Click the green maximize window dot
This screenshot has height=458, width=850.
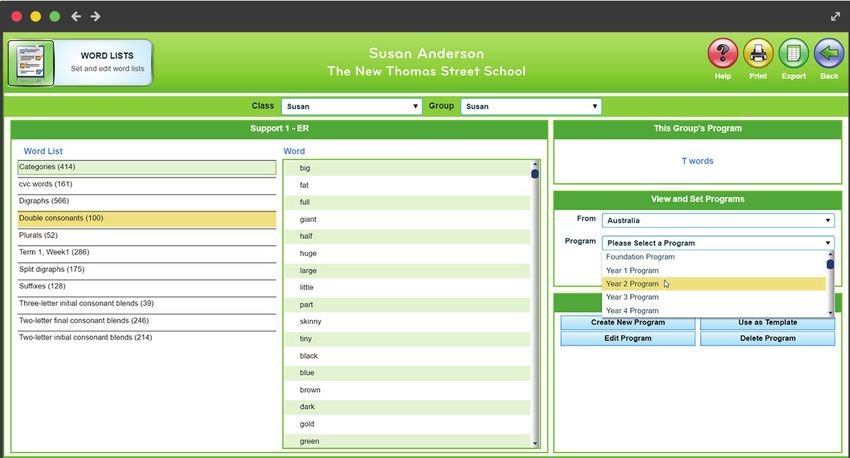(x=55, y=16)
